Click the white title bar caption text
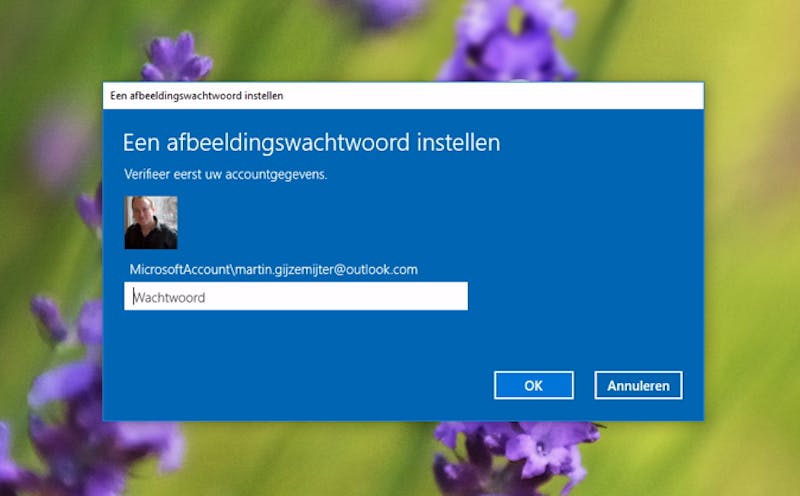Viewport: 800px width, 496px height. click(196, 96)
